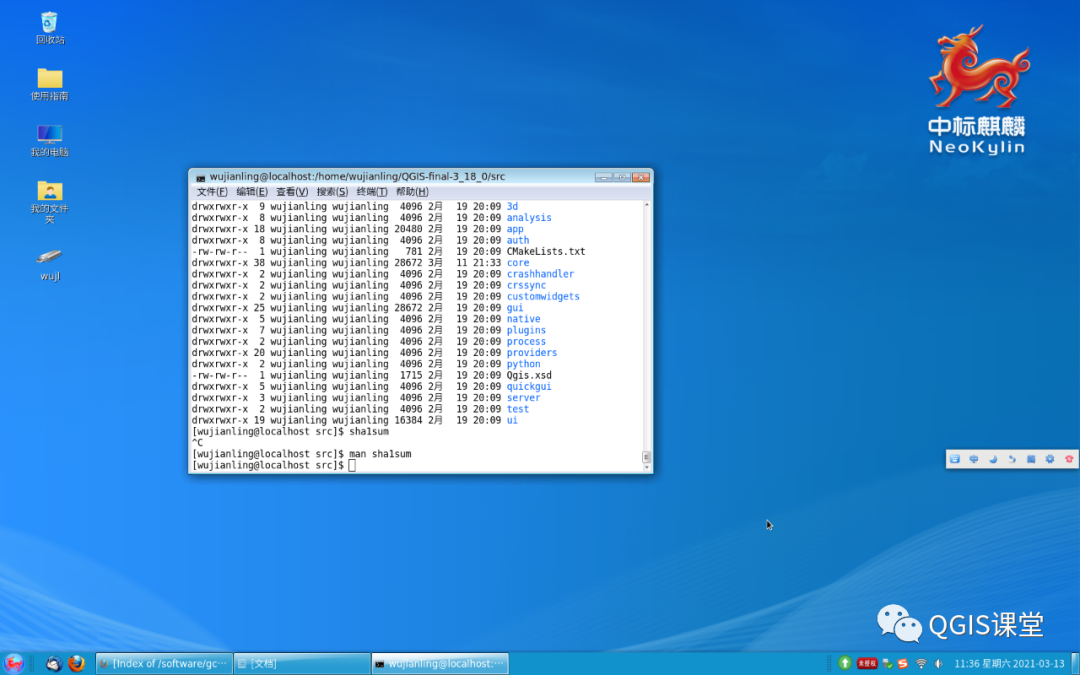Open the 回收站 recycle bin desktop icon
Viewport: 1080px width, 675px height.
(50, 28)
